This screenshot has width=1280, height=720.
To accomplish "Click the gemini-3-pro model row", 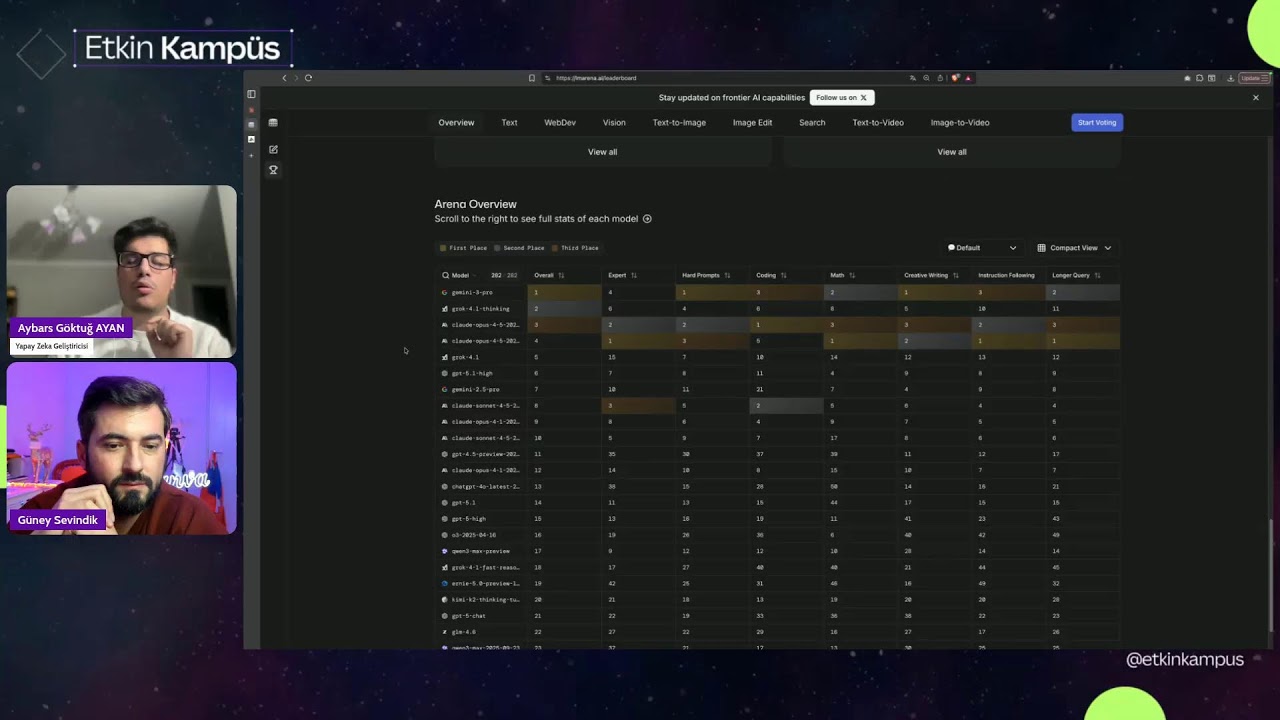I will pyautogui.click(x=777, y=292).
